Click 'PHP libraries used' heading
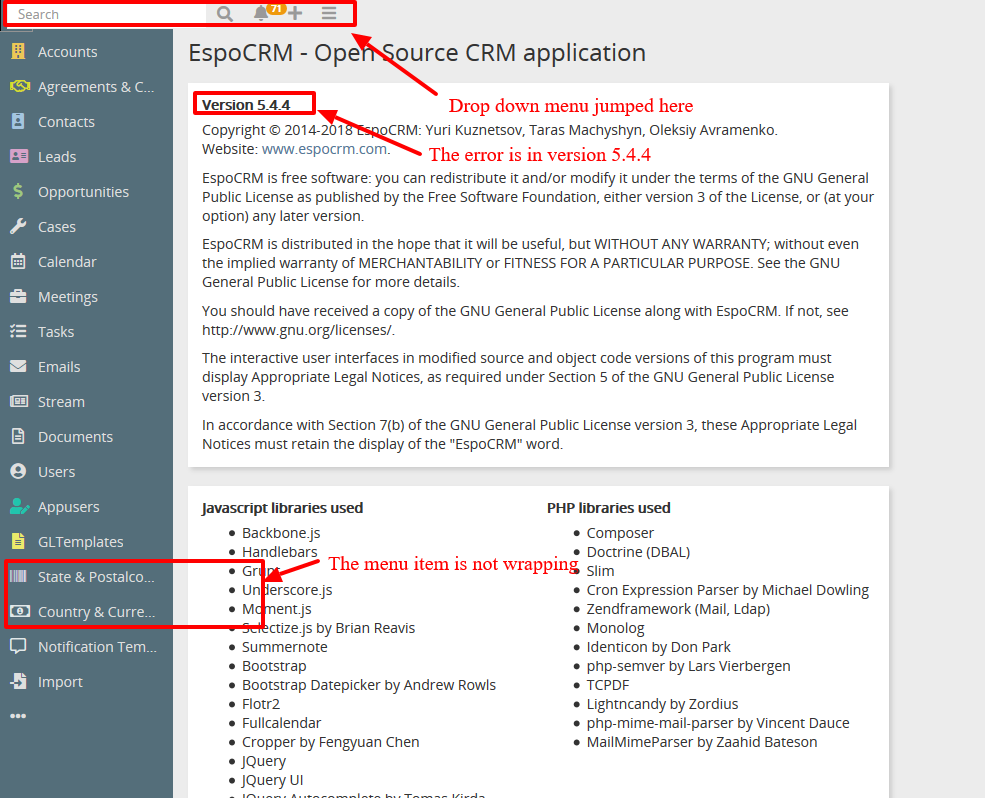Screen dimensions: 985x798 coord(609,508)
